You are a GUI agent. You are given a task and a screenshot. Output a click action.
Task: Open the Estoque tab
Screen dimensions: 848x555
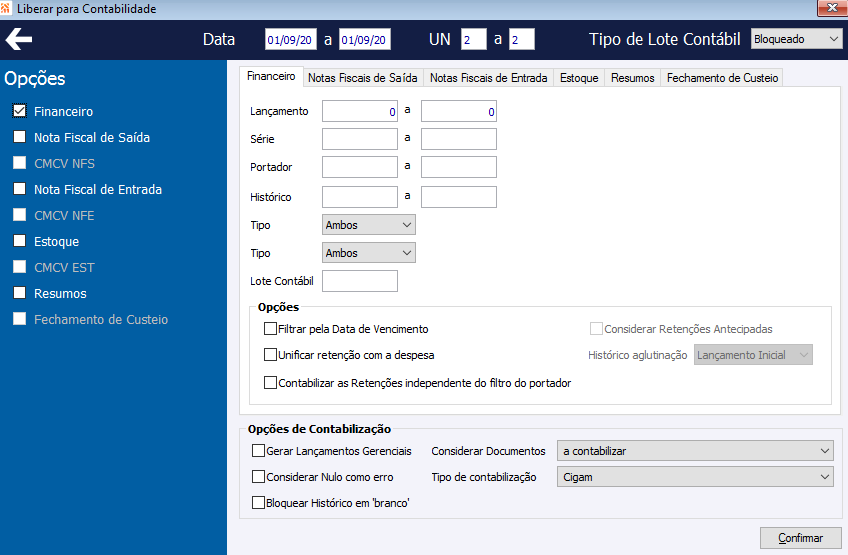(579, 78)
